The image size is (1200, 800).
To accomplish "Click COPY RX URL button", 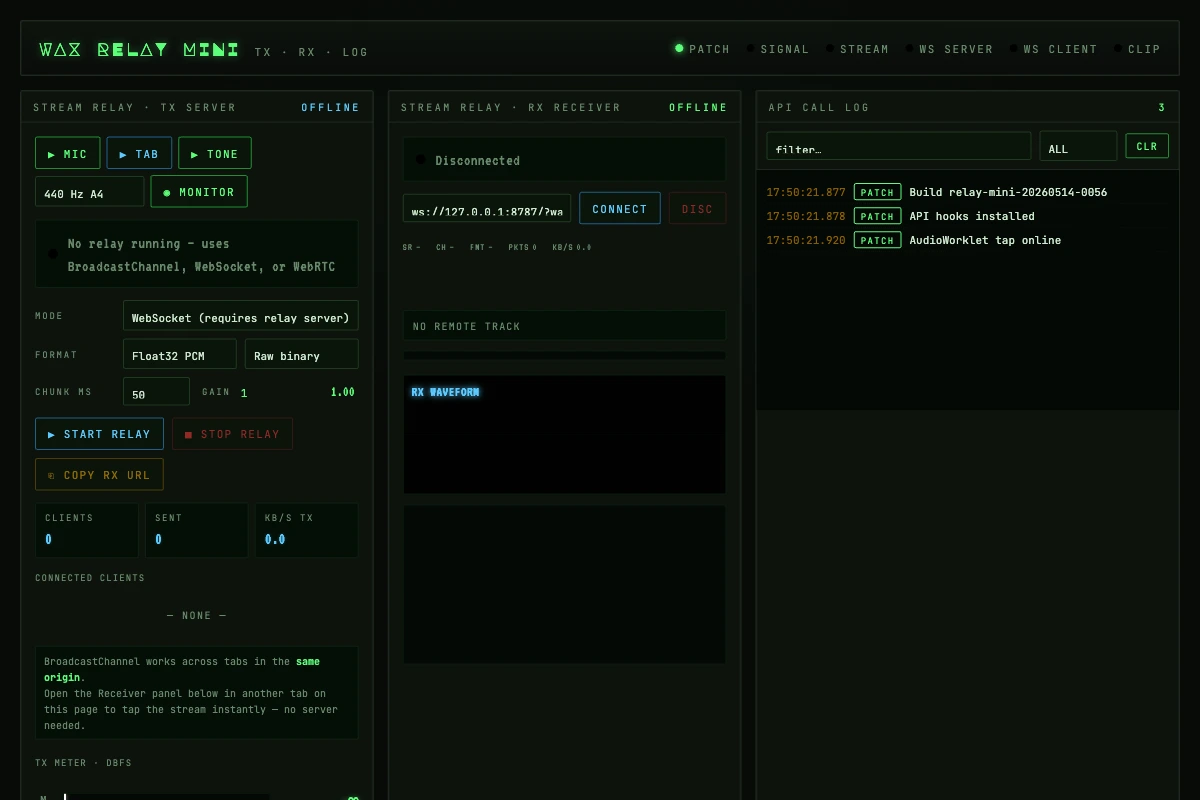I will point(99,474).
